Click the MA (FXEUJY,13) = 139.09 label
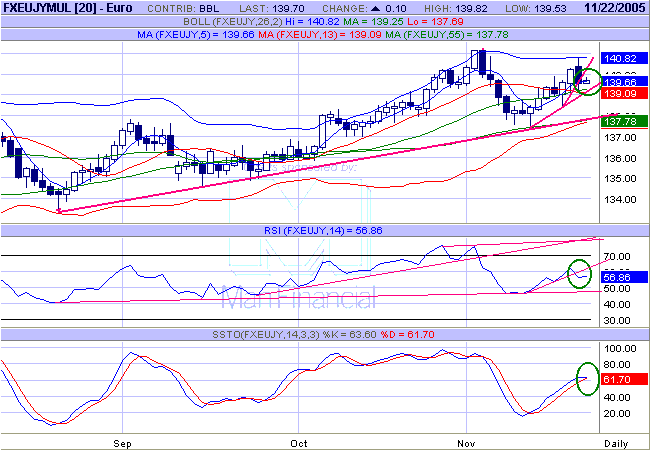The width and height of the screenshot is (650, 450). click(320, 35)
